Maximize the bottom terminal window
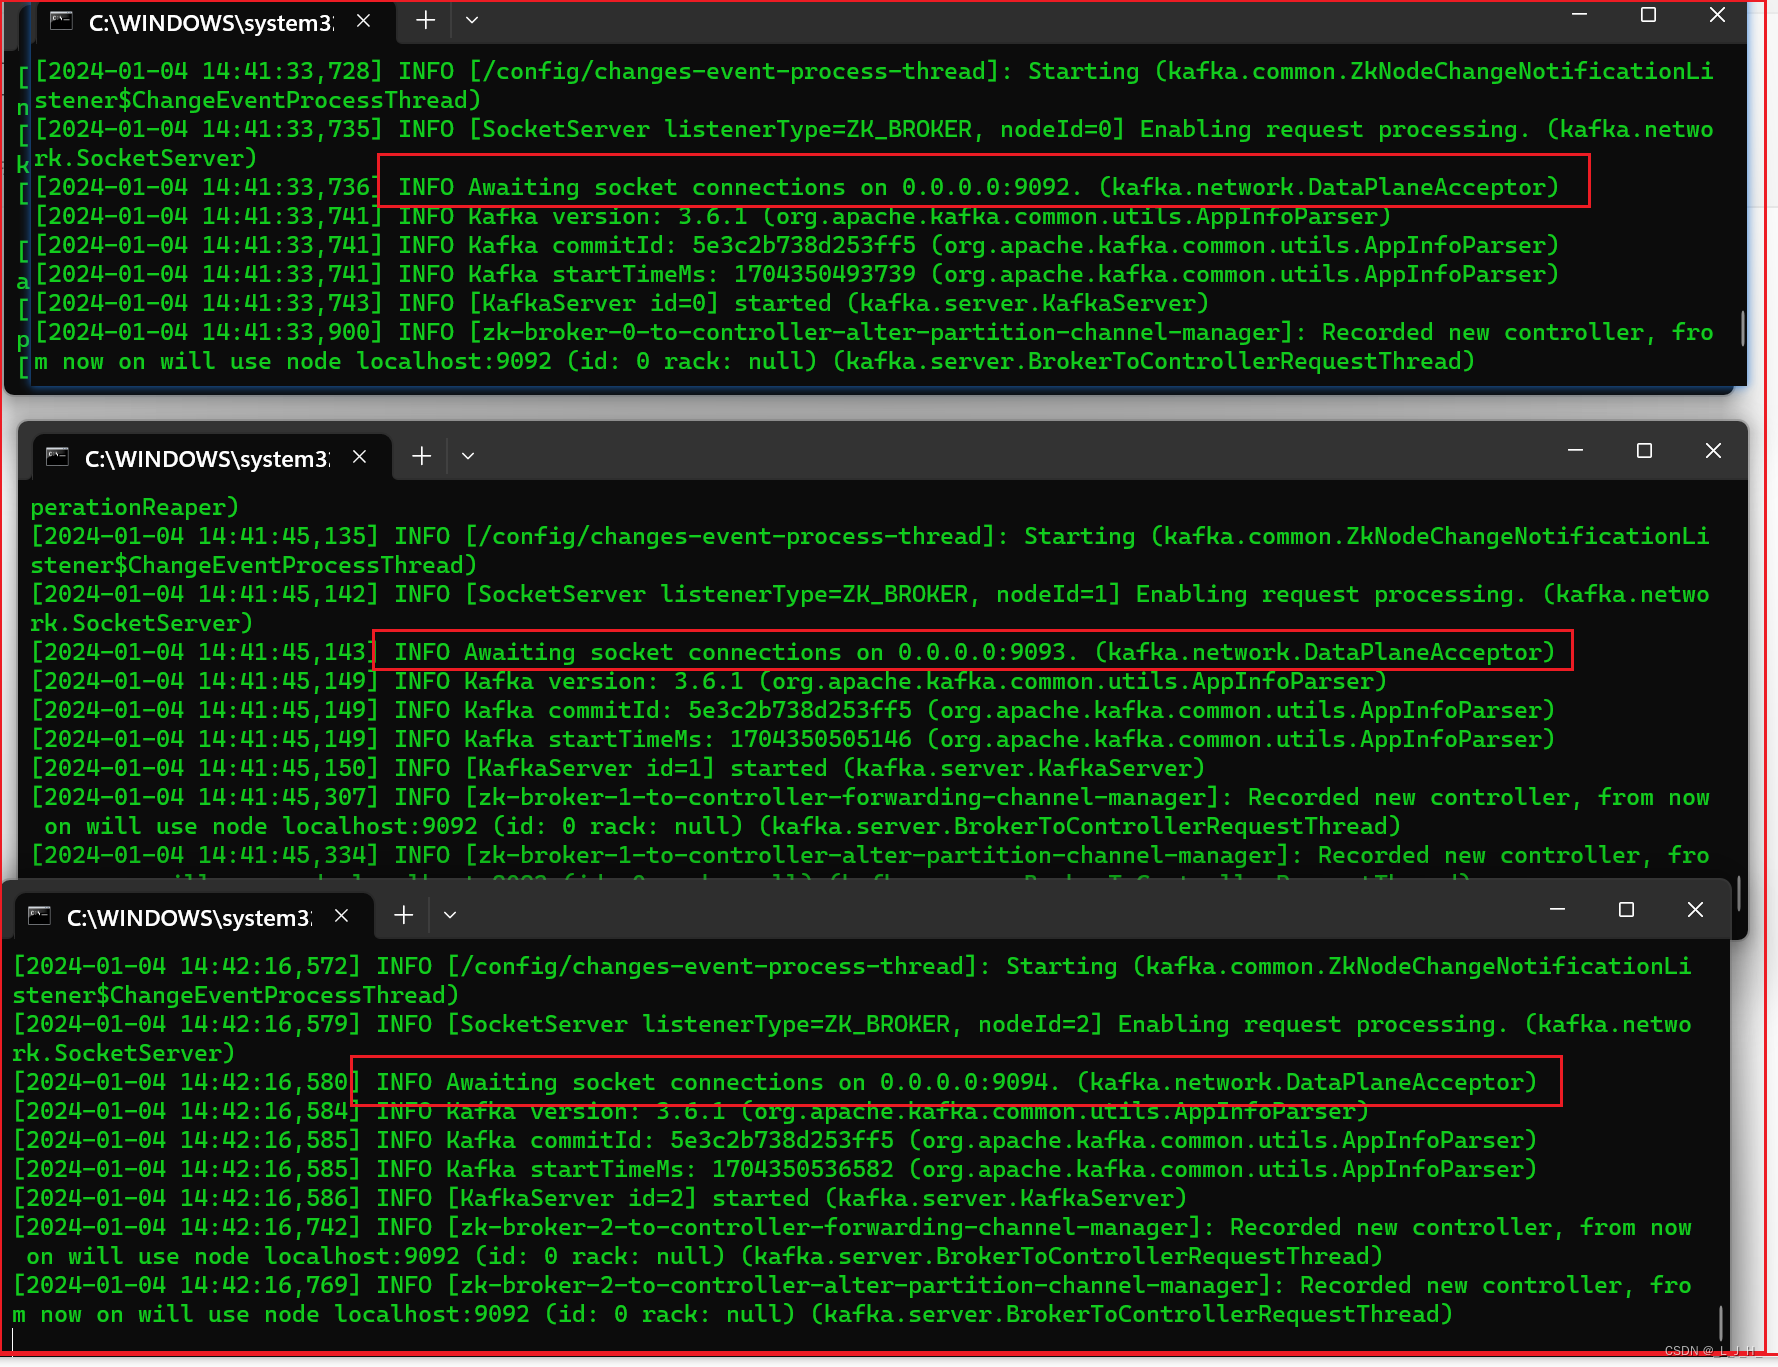Screen dimensions: 1778x1367 click(x=1626, y=910)
